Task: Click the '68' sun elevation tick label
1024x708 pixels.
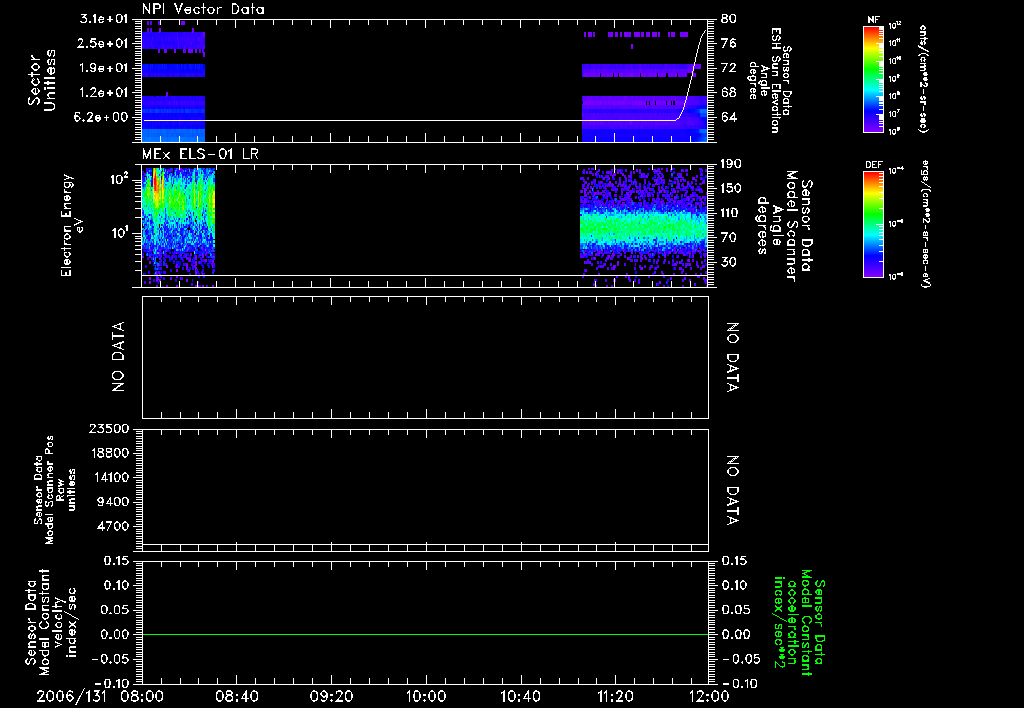Action: [x=729, y=93]
